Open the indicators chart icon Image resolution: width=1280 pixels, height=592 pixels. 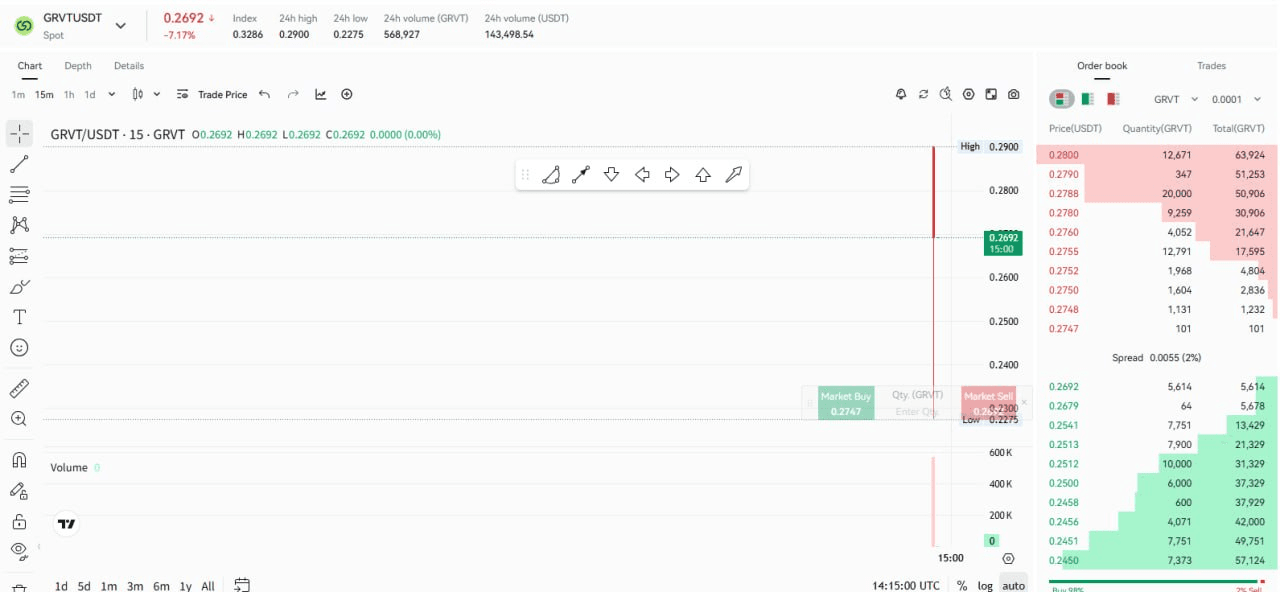(x=321, y=94)
